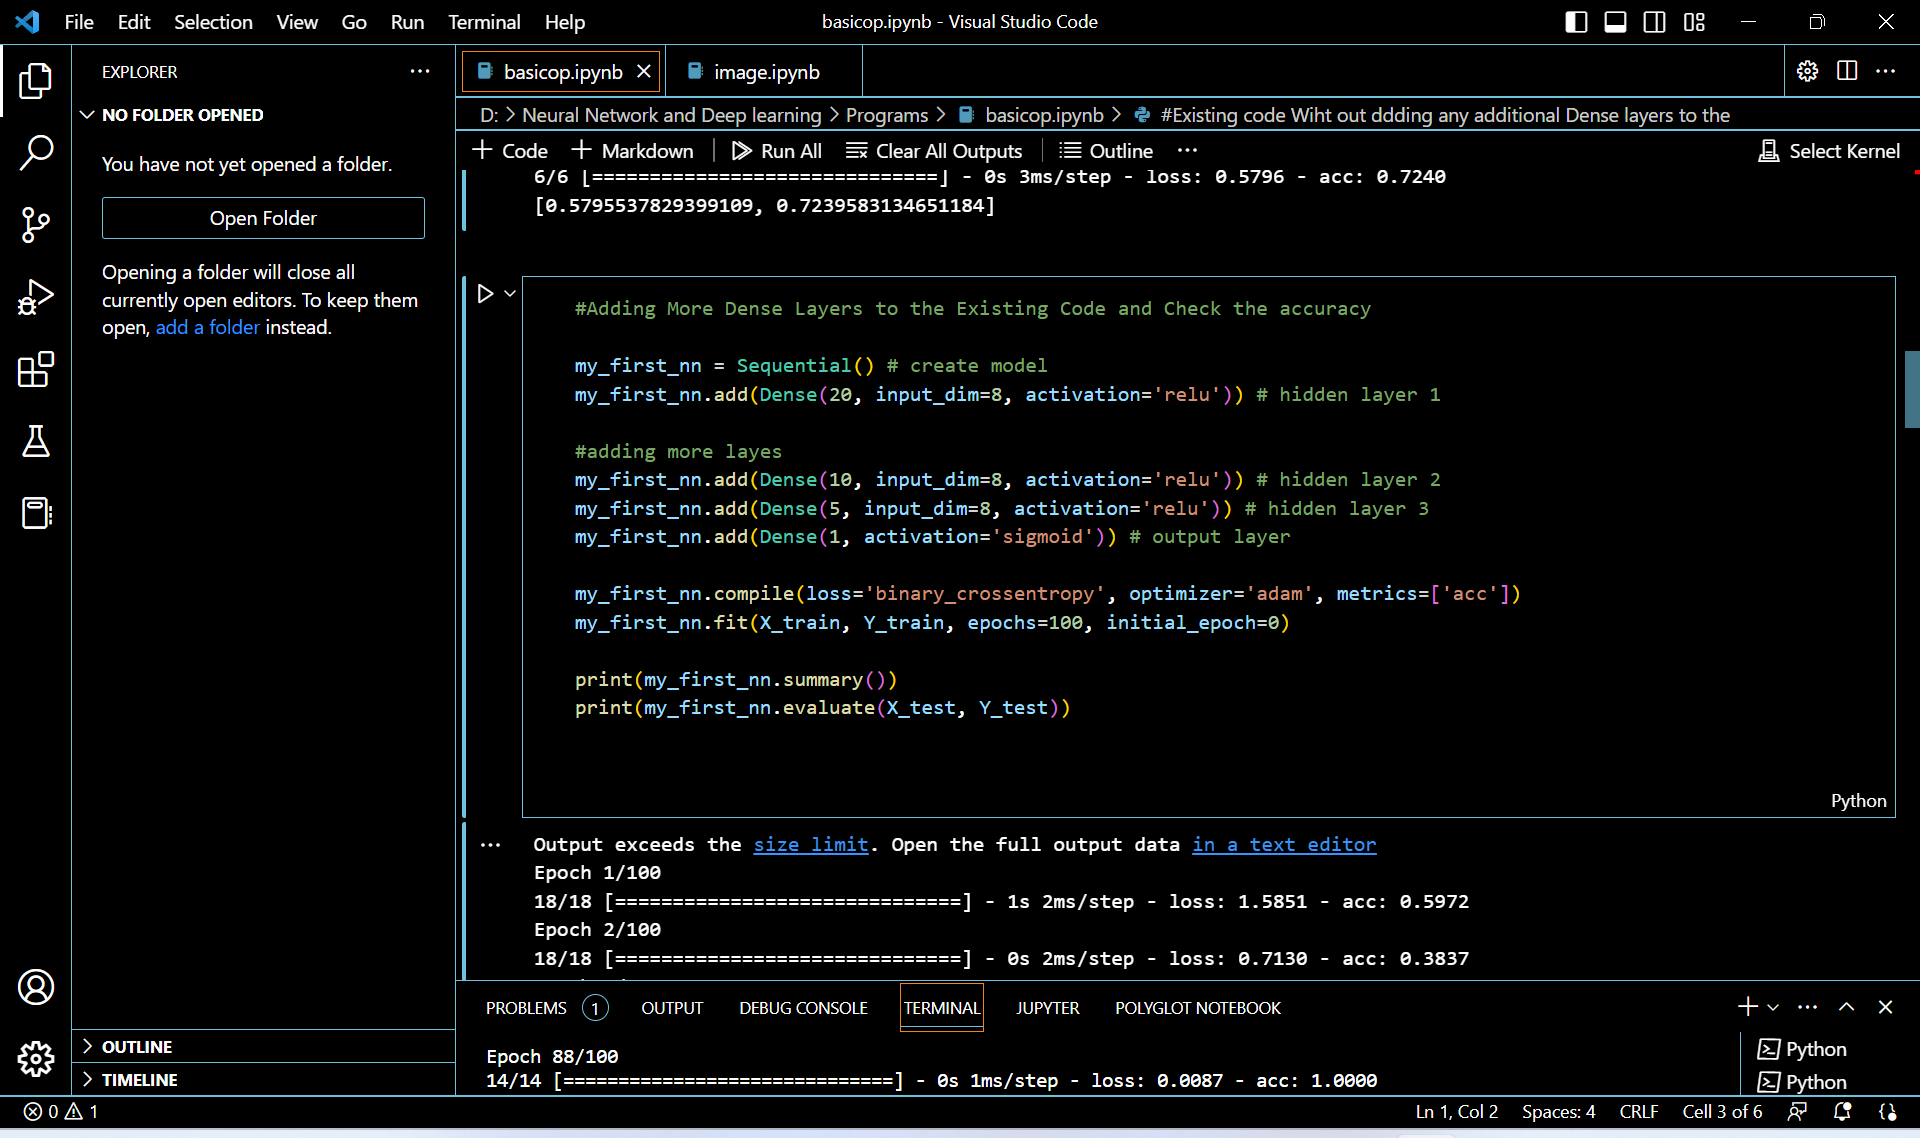
Task: Switch to the JUPYTER panel tab
Action: [1047, 1007]
